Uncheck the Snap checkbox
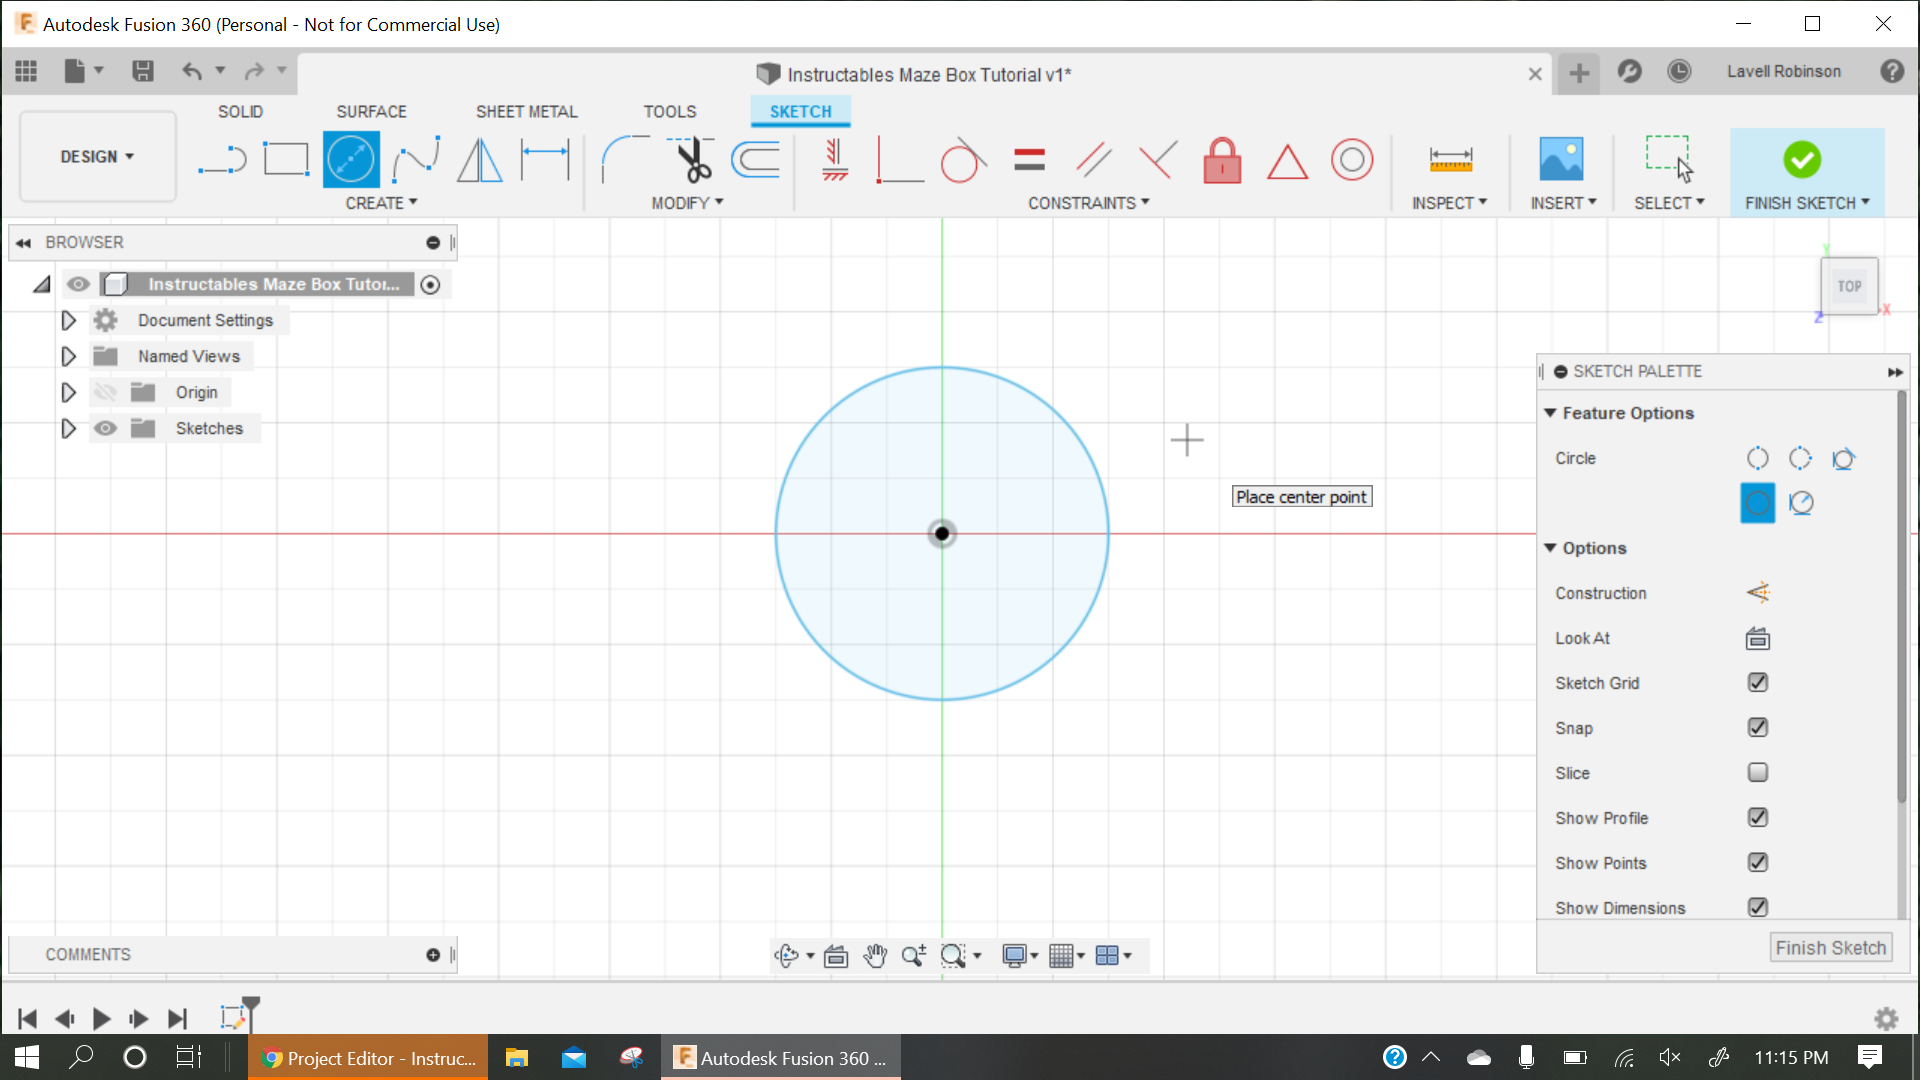Screen dimensions: 1920x1080 click(1758, 728)
